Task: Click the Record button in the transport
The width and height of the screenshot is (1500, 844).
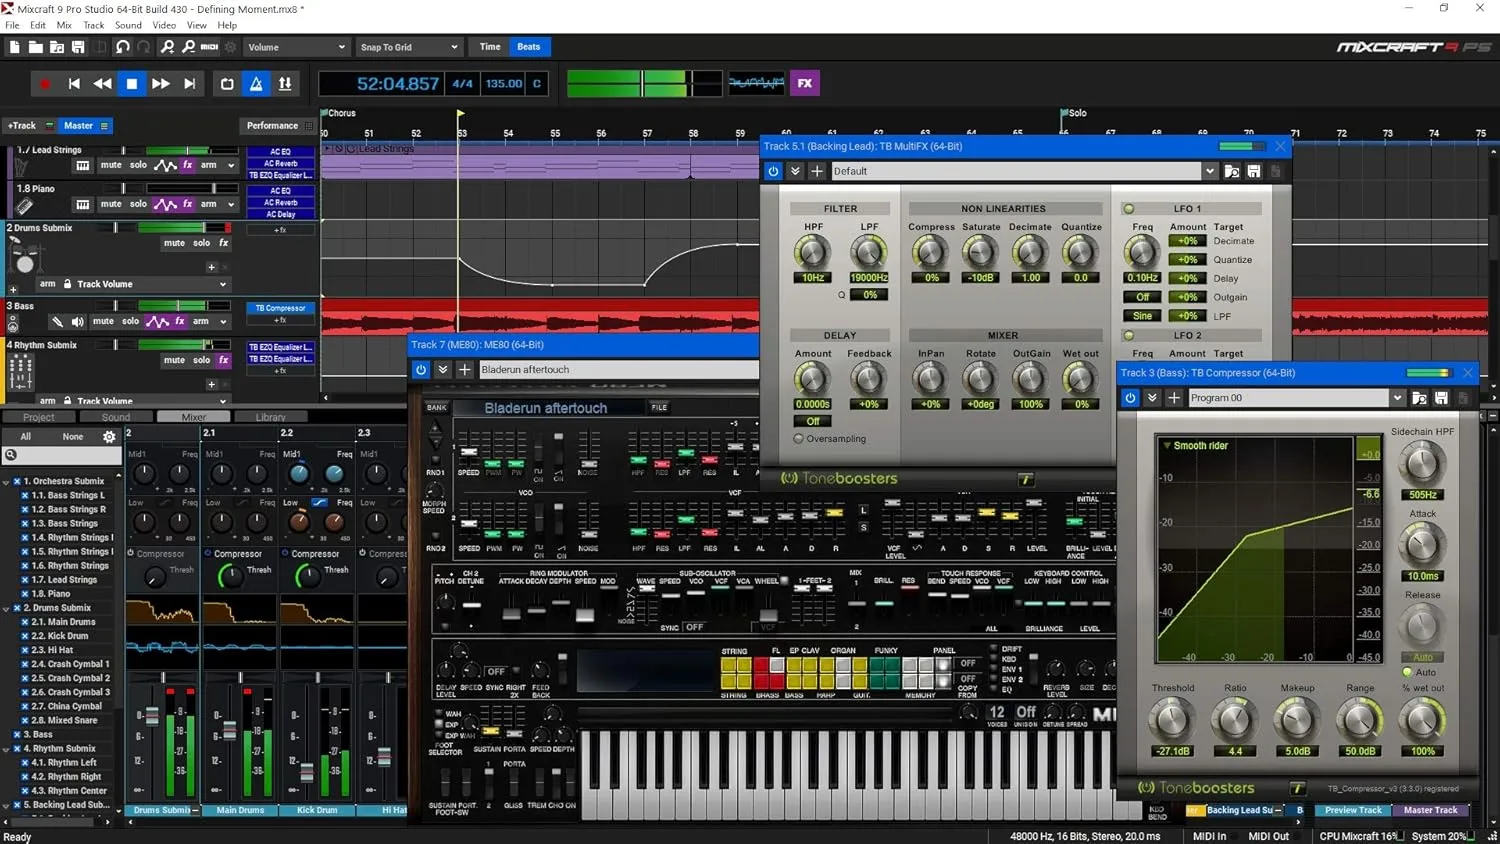Action: (44, 83)
